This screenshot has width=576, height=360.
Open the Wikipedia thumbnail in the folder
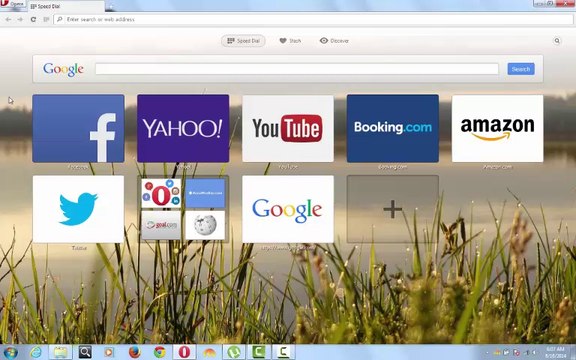(205, 225)
